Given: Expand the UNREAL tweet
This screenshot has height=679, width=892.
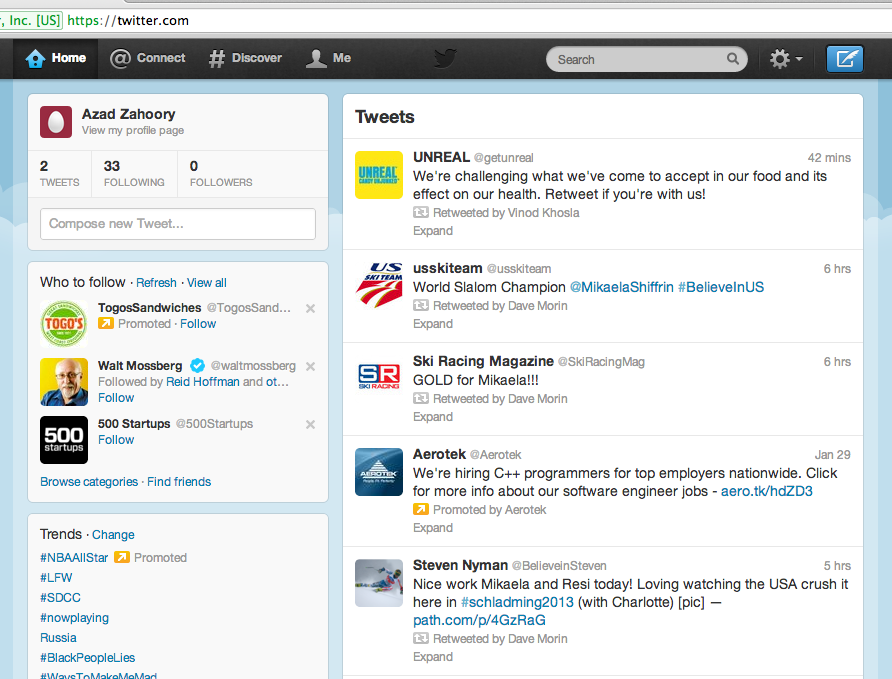Looking at the screenshot, I should point(433,231).
